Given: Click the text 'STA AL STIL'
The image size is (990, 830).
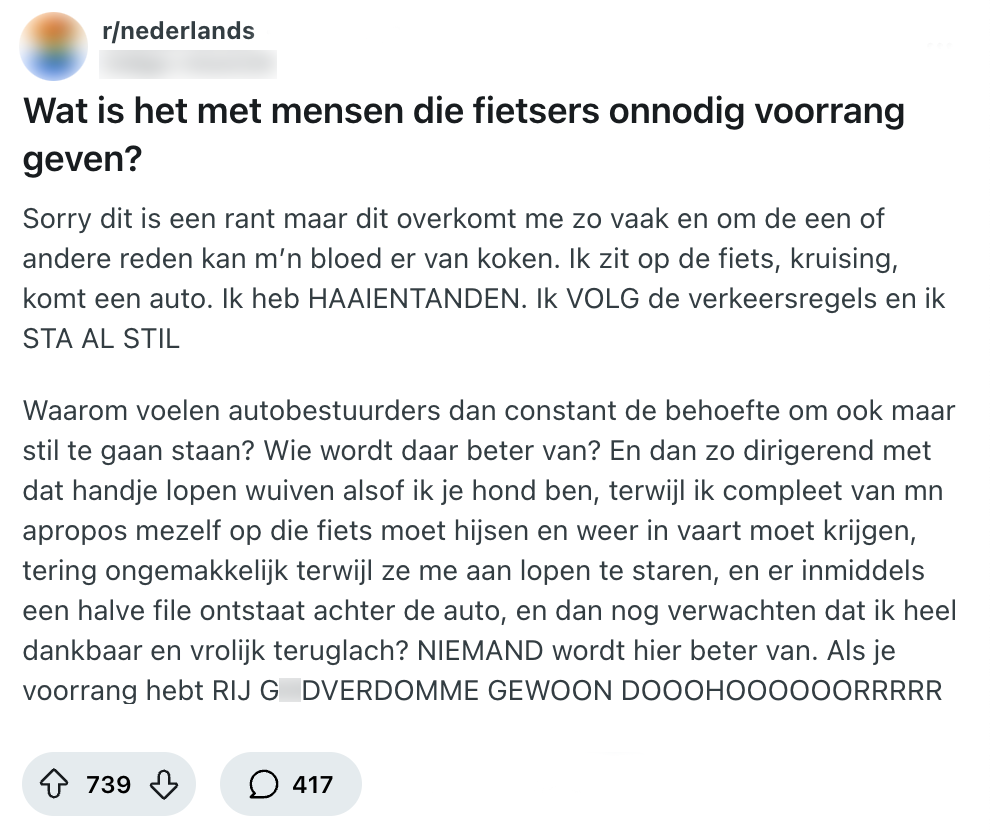Looking at the screenshot, I should (101, 338).
